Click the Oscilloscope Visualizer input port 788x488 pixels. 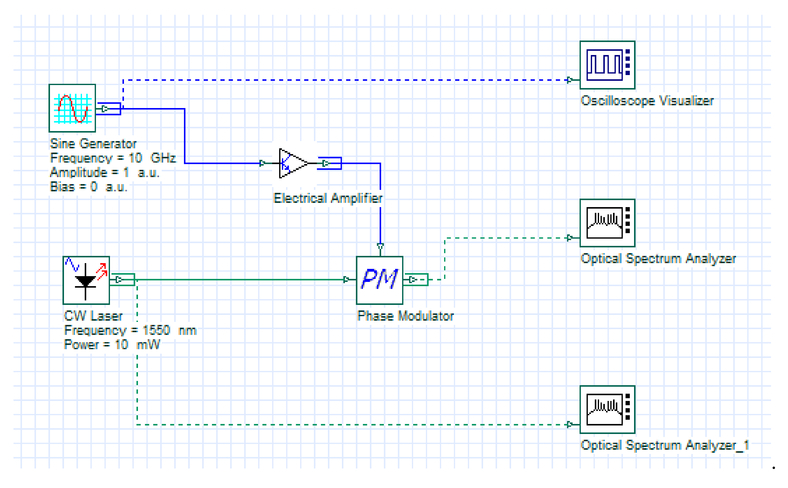coord(569,79)
